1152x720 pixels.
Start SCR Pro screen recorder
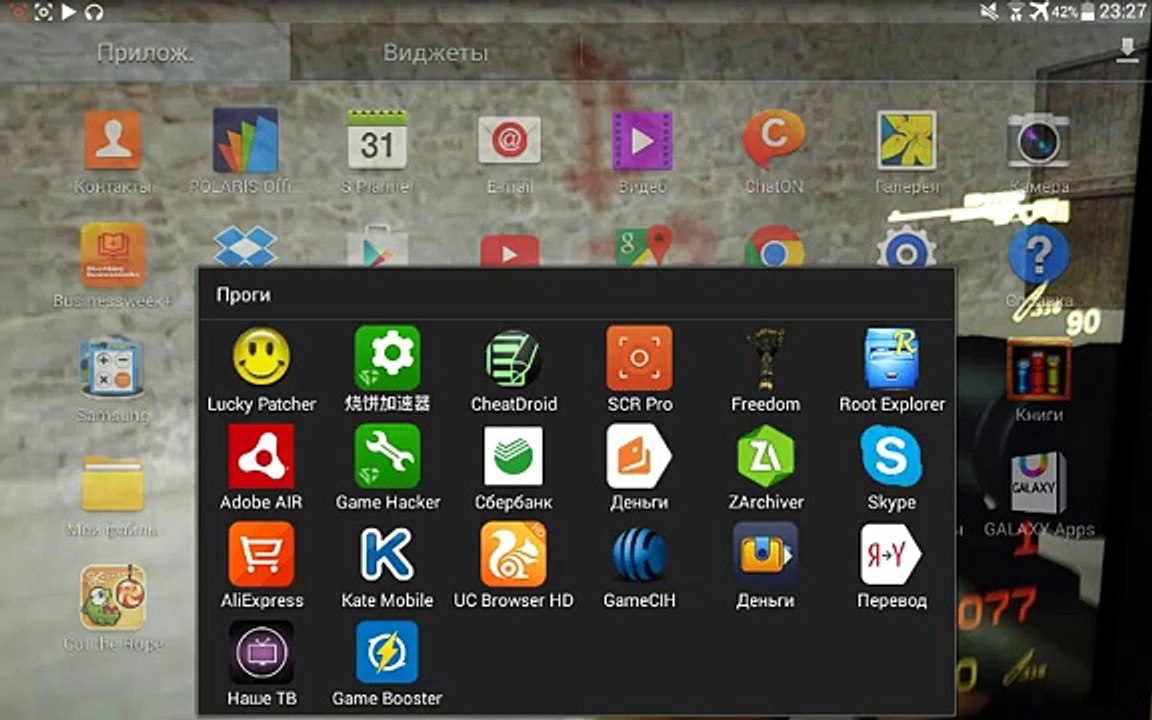[x=639, y=358]
